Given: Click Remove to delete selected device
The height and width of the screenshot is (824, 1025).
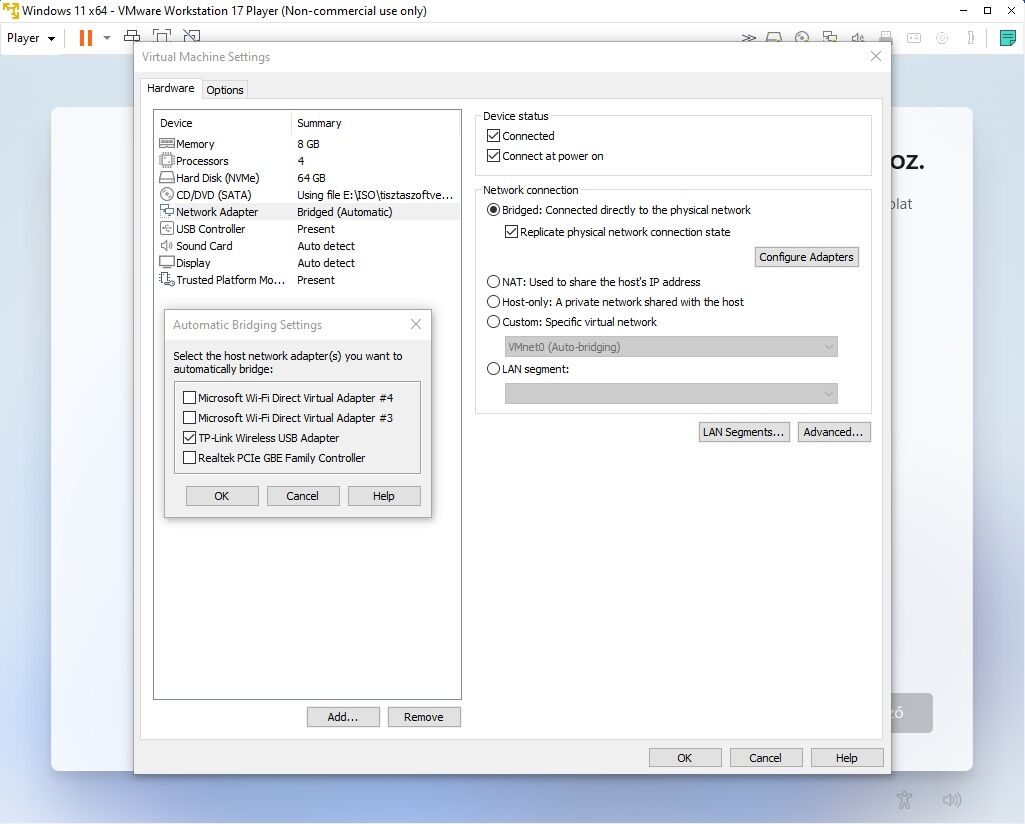Looking at the screenshot, I should point(424,717).
